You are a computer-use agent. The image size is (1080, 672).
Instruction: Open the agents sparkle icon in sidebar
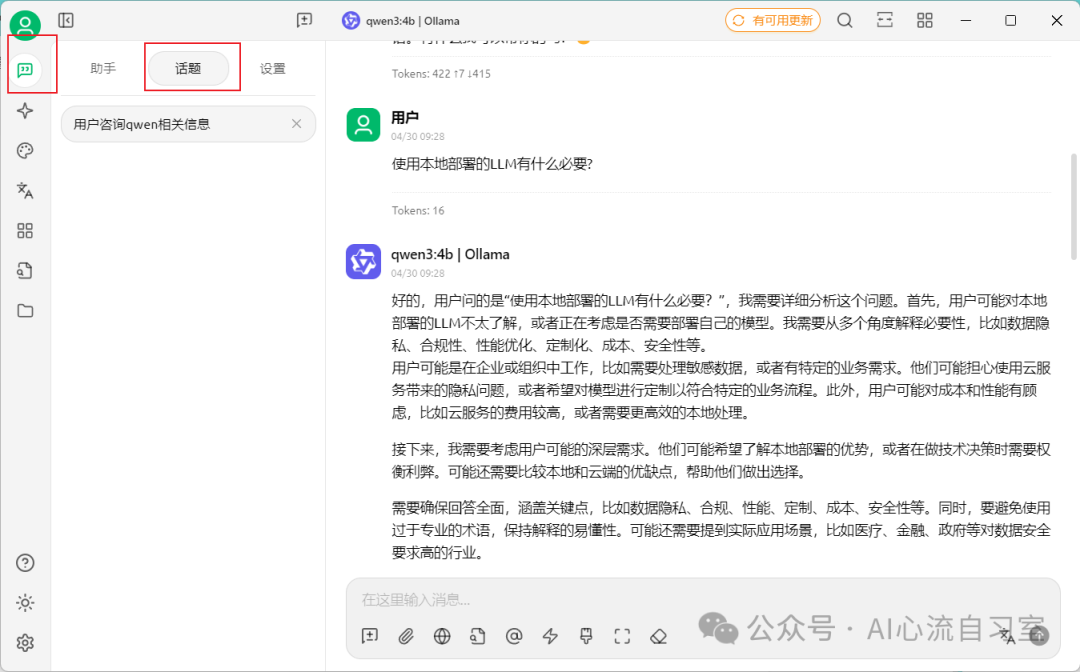point(25,111)
